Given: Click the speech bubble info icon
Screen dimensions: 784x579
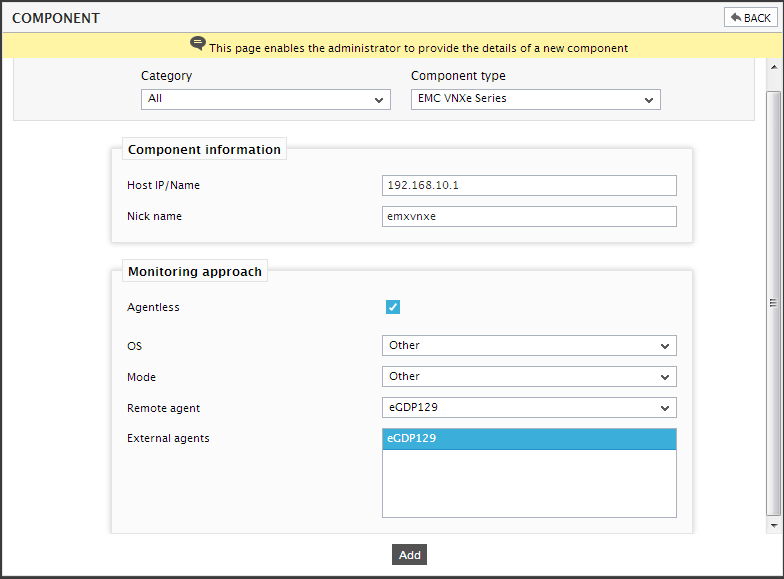Looking at the screenshot, I should coord(198,44).
